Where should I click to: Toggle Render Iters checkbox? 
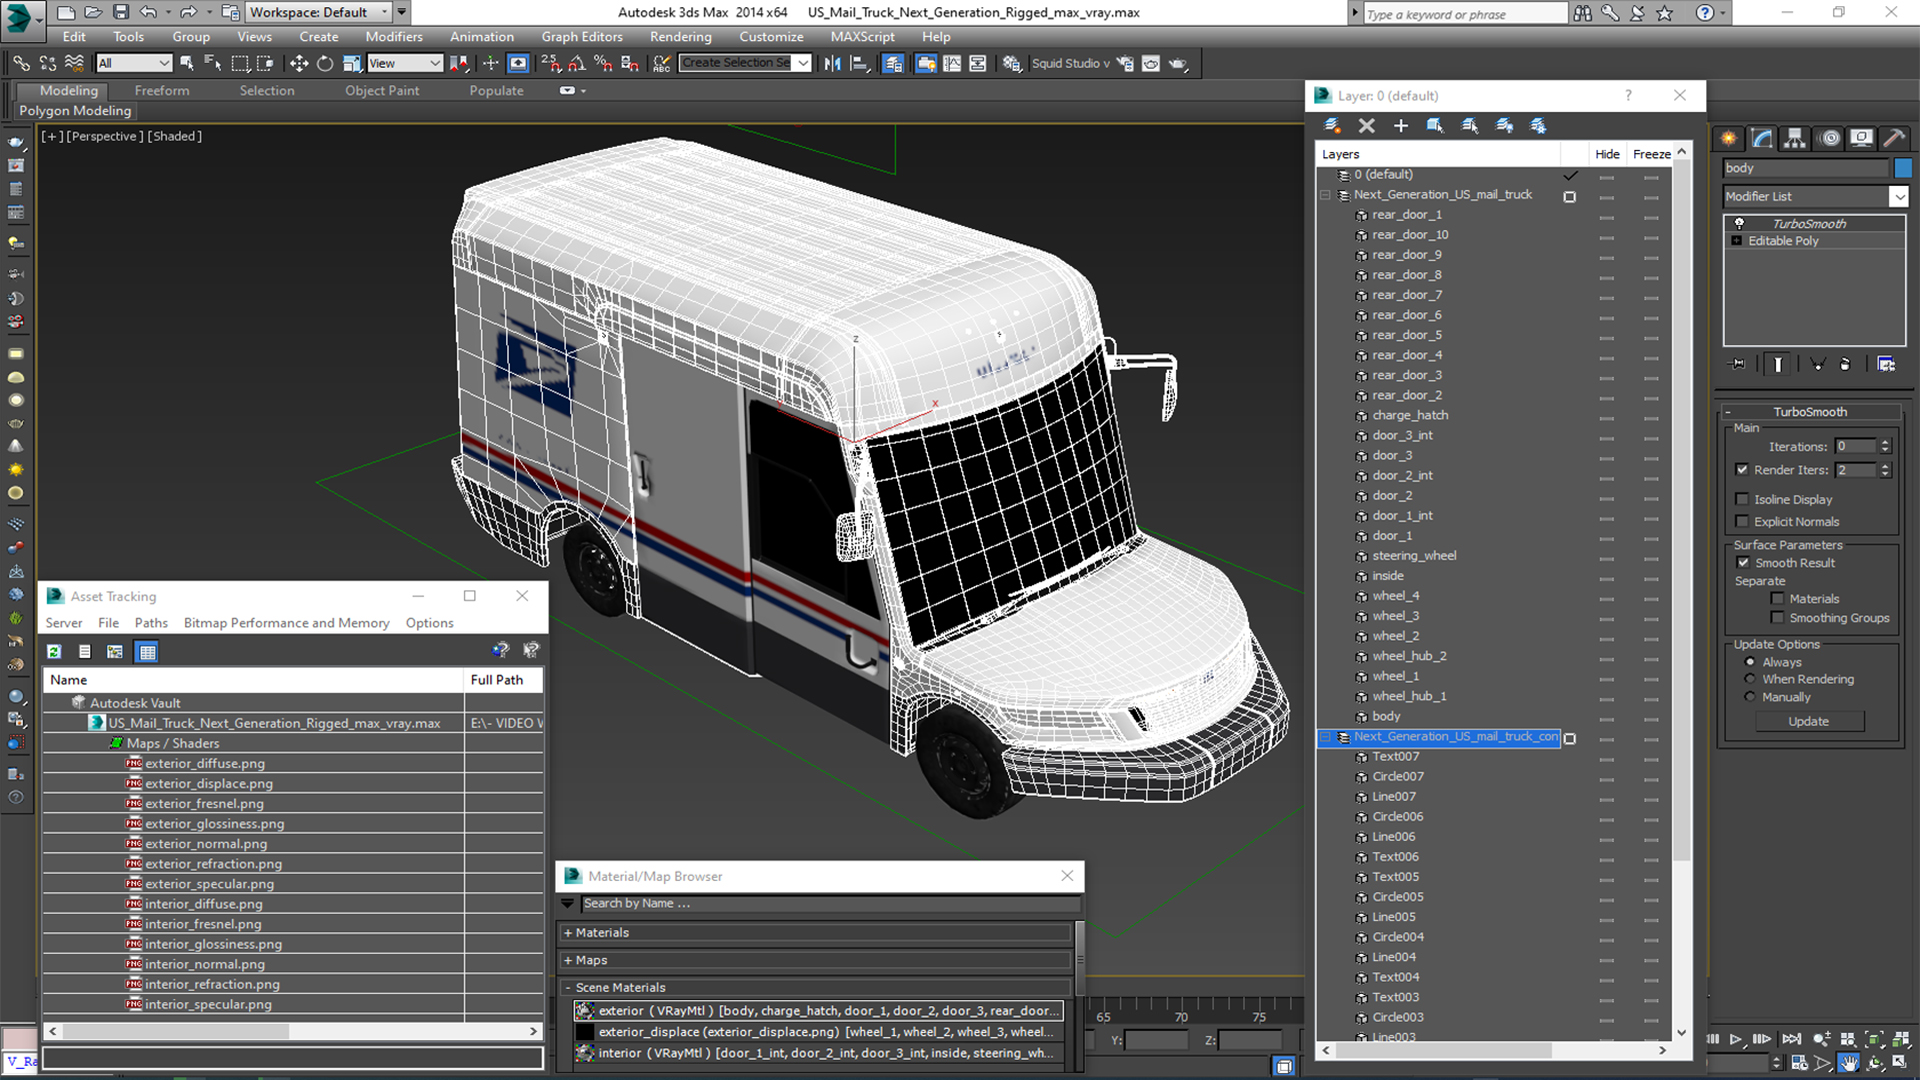[x=1742, y=469]
